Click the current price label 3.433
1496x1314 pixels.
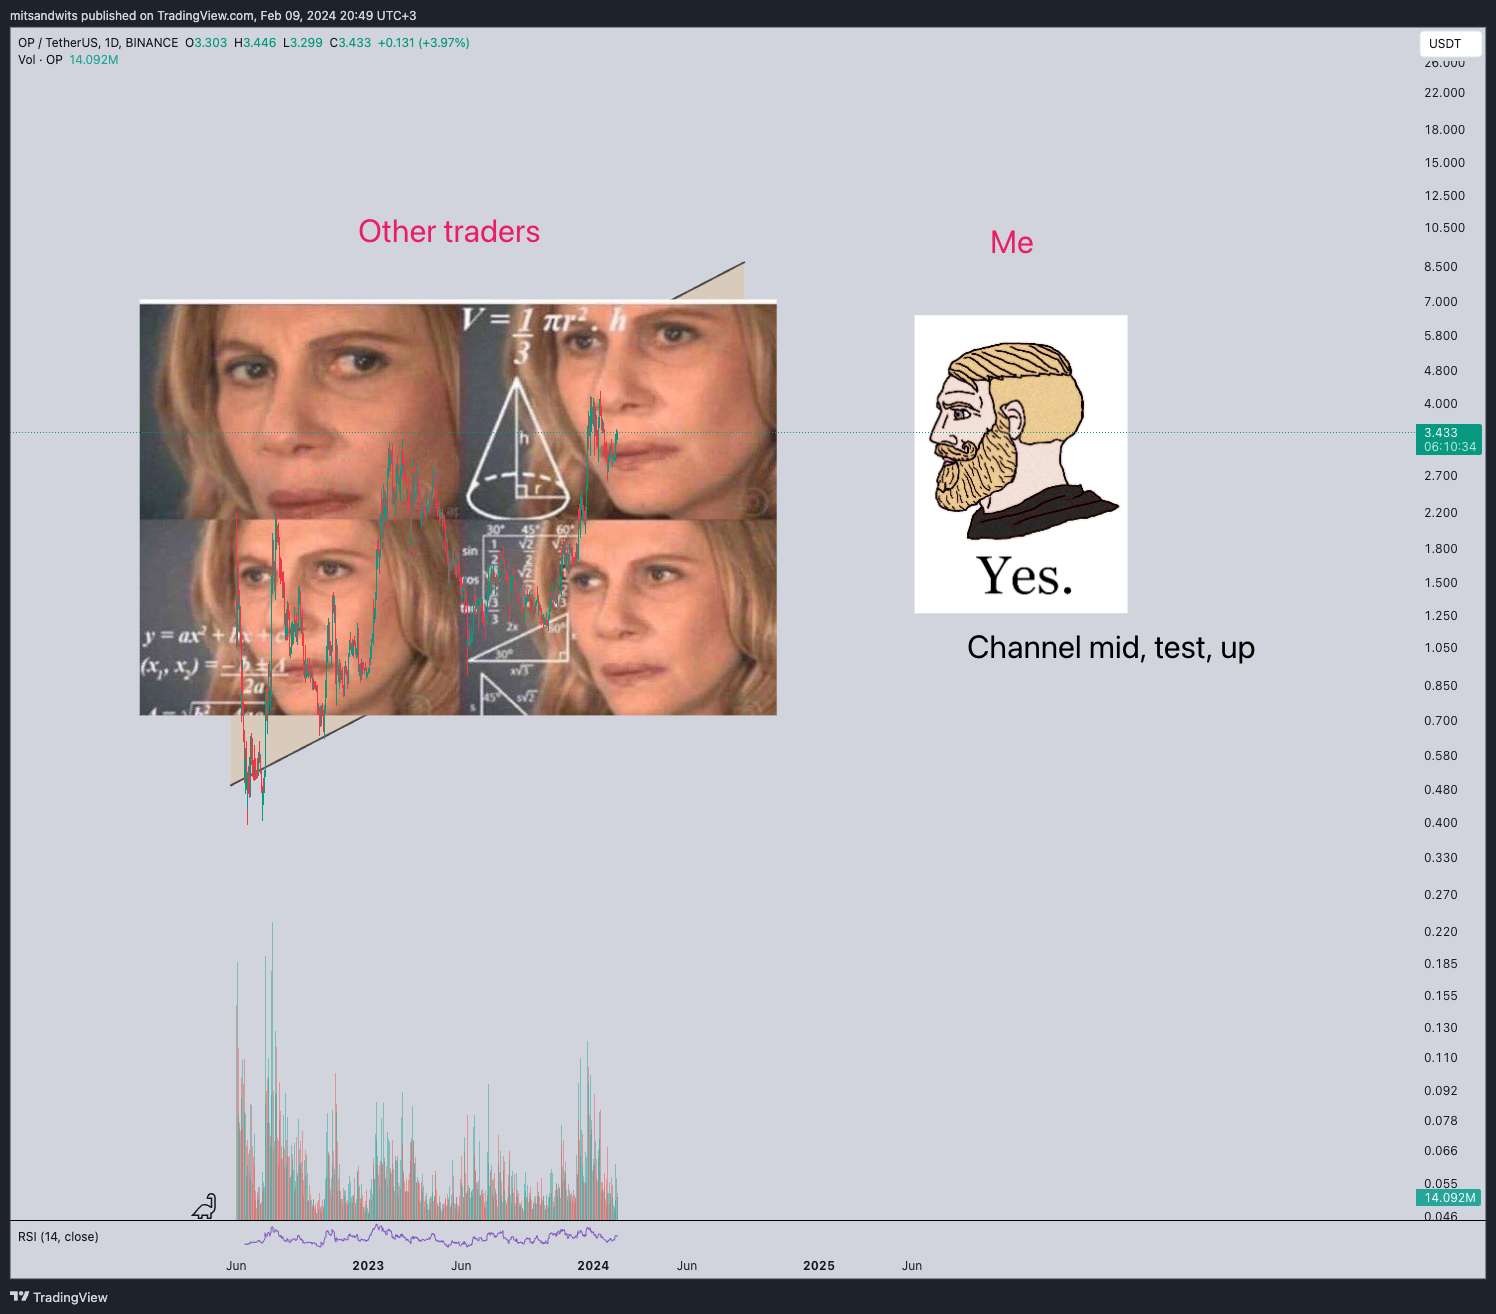point(1449,440)
